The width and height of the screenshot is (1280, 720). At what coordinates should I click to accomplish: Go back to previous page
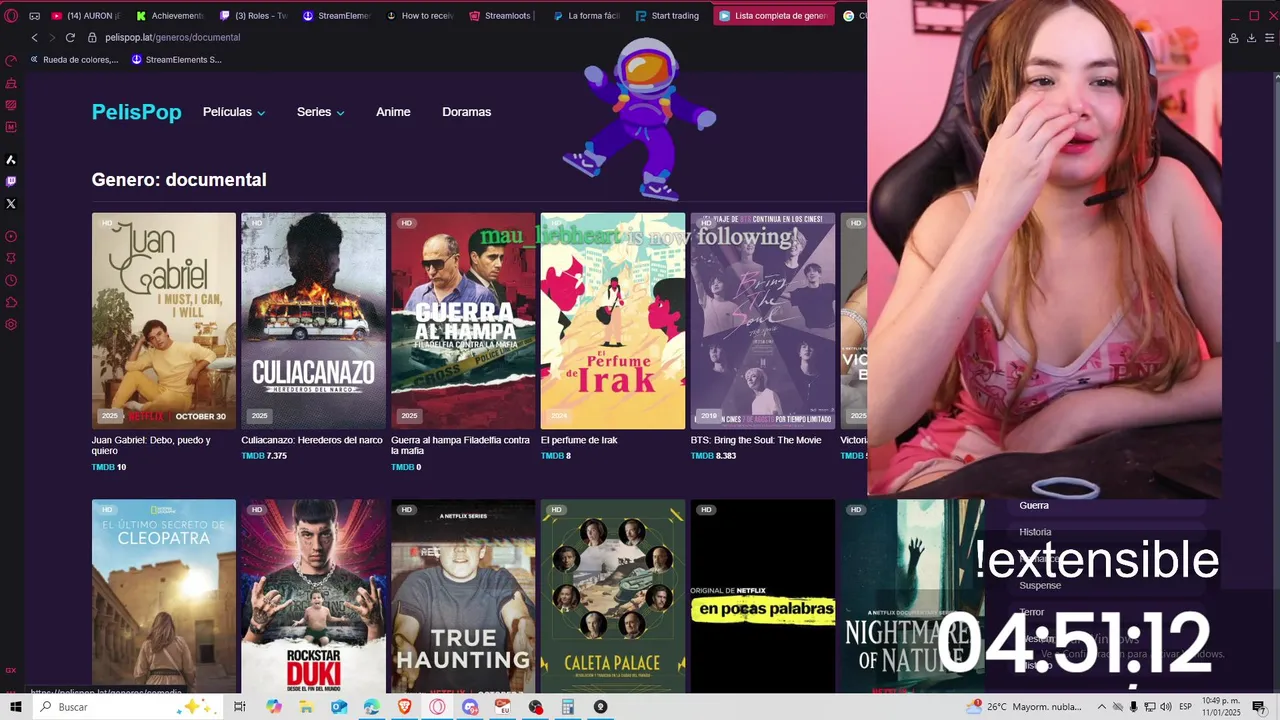click(34, 37)
